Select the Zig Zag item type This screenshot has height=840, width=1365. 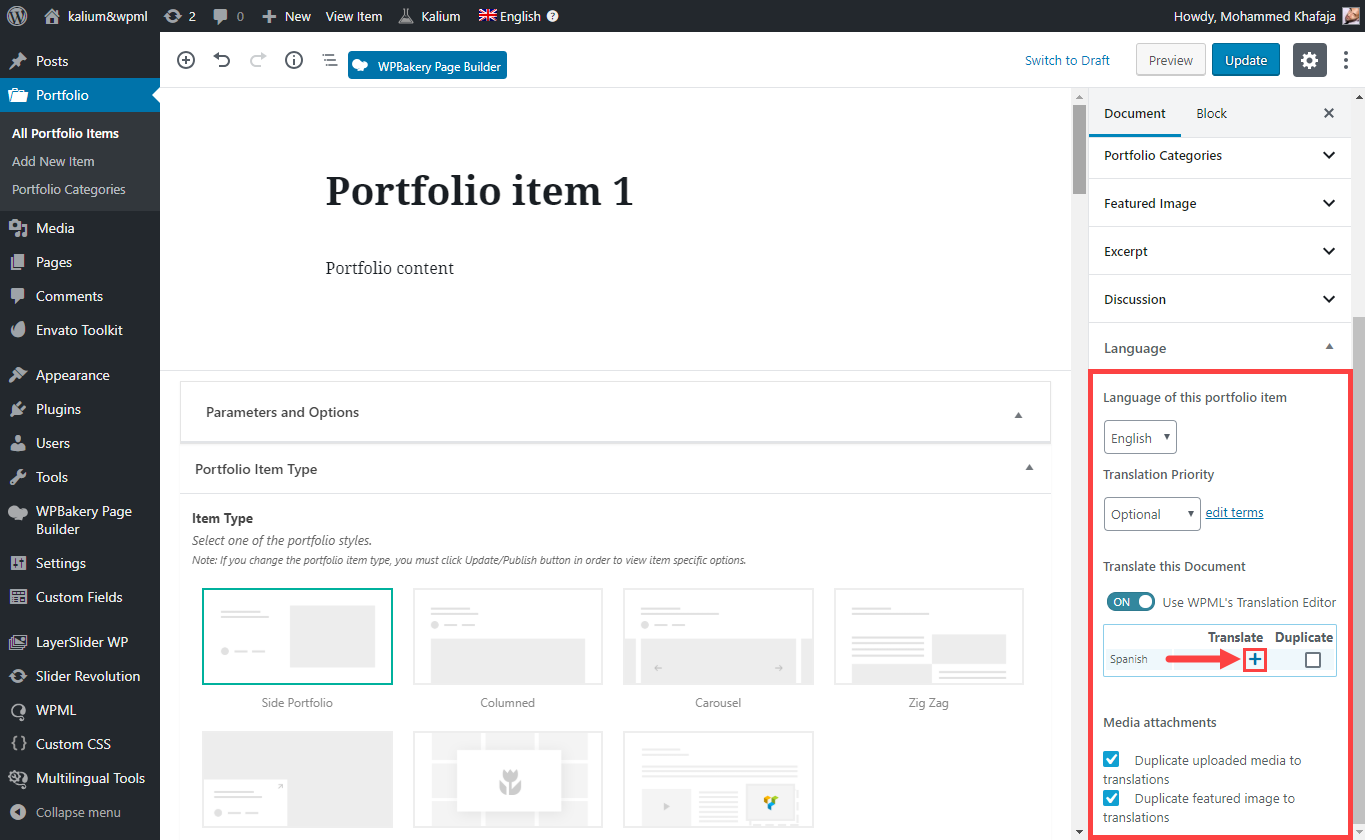tap(928, 636)
